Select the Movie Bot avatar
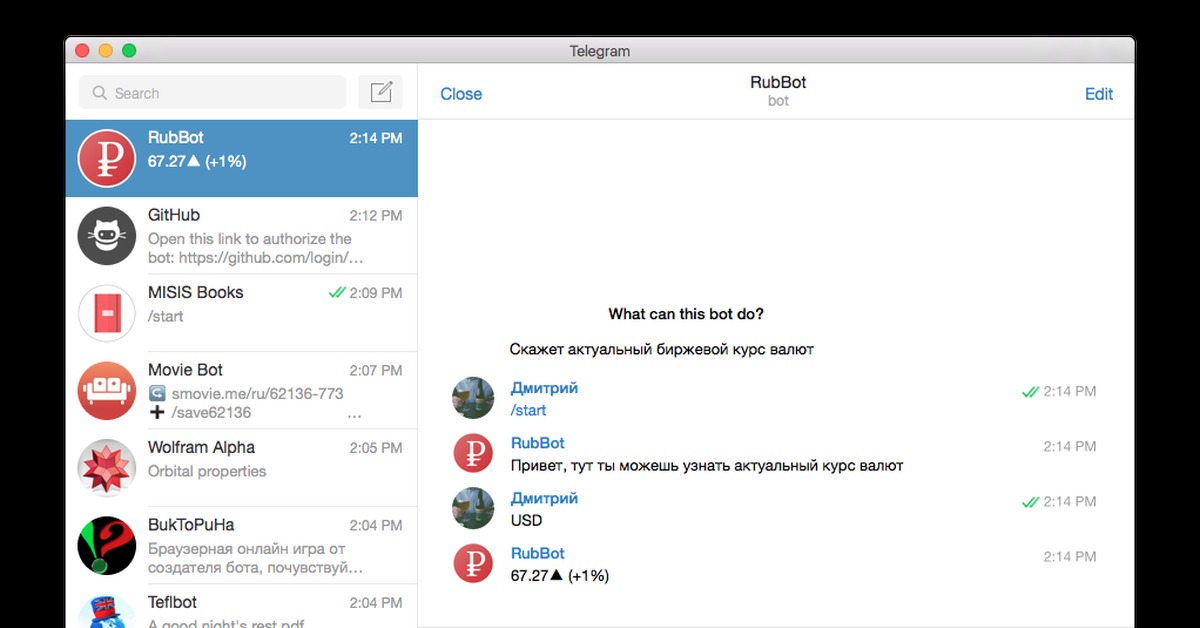1200x628 pixels. pos(106,390)
